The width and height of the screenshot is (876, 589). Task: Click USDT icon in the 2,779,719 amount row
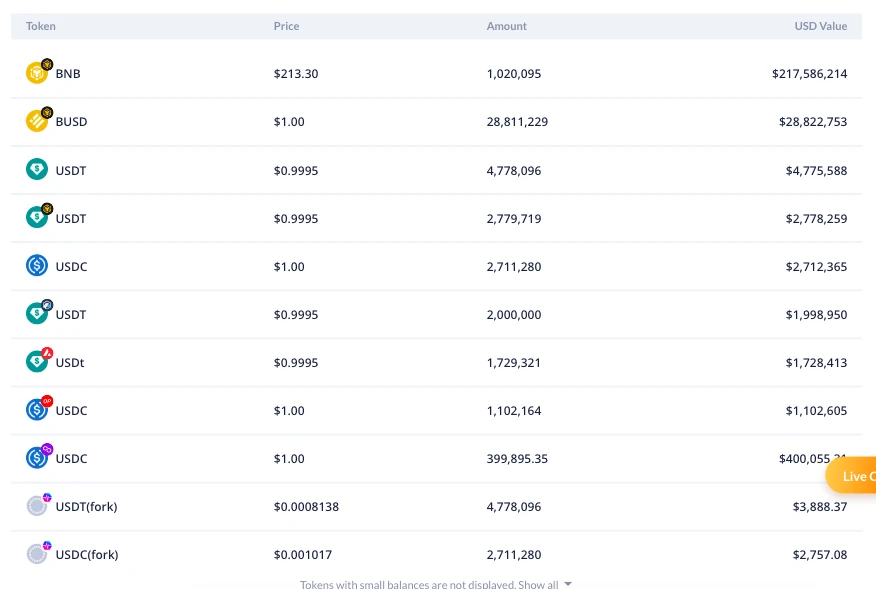[37, 217]
